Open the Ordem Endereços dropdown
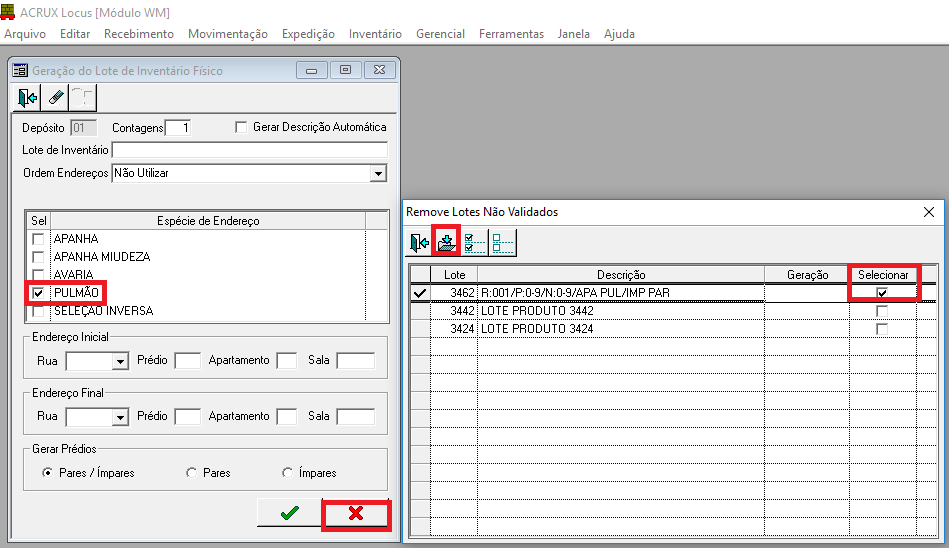949x548 pixels. click(x=378, y=173)
